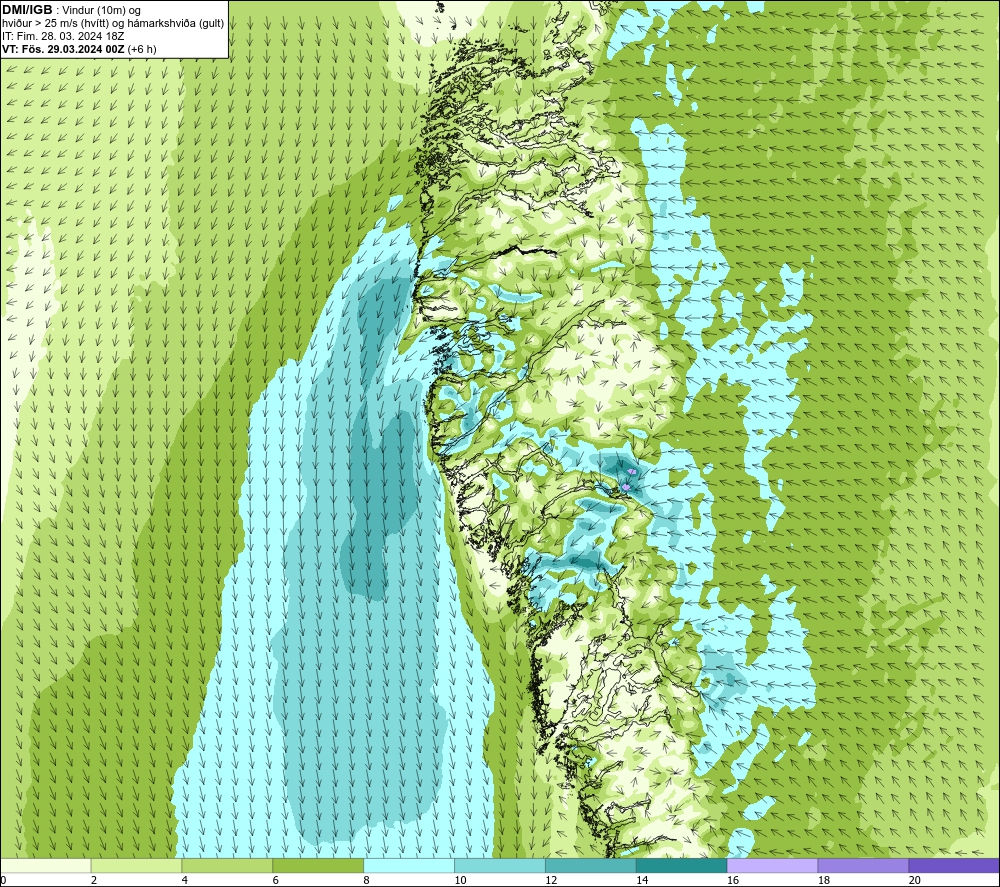The height and width of the screenshot is (887, 1000).
Task: Click the legend scale value 10
Action: (x=460, y=880)
